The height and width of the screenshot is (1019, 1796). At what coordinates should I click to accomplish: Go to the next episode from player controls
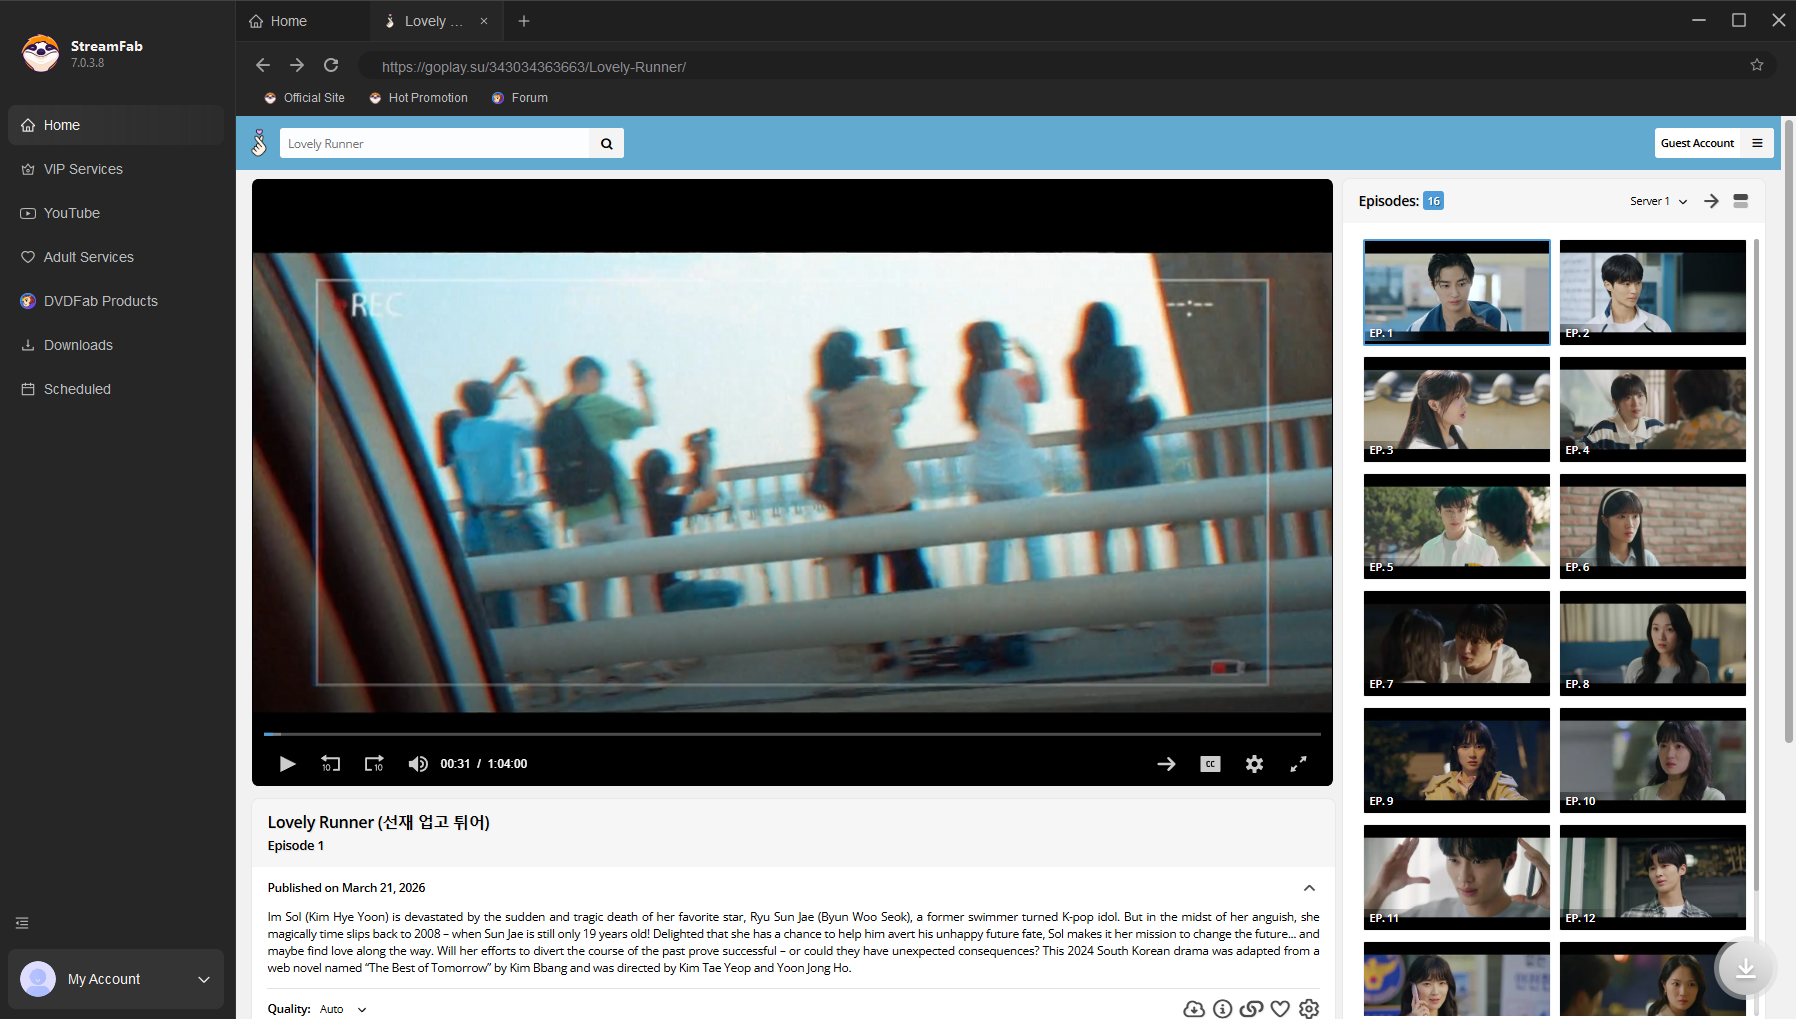pos(1166,764)
